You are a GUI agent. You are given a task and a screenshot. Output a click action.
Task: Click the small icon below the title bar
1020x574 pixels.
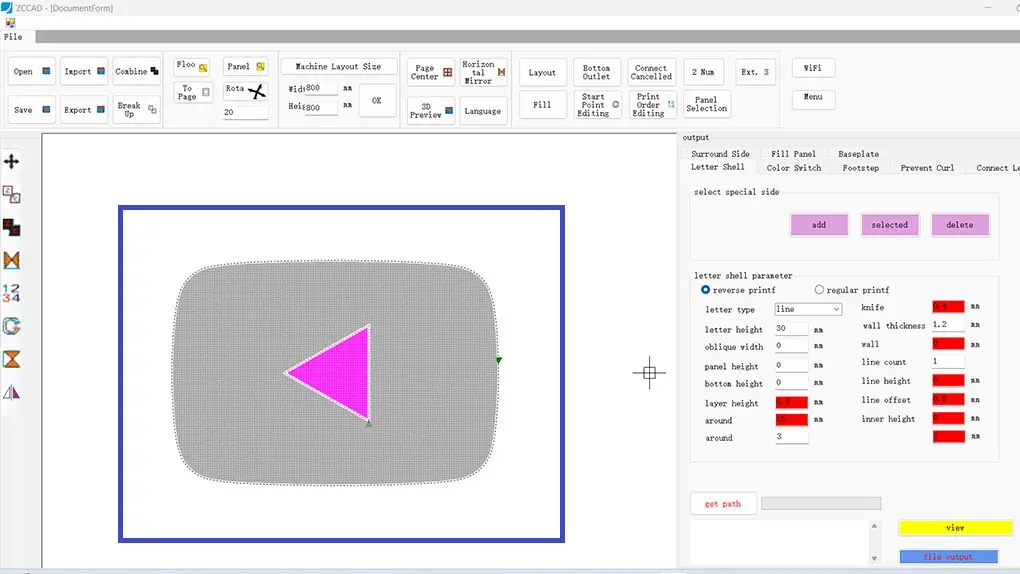tap(10, 23)
